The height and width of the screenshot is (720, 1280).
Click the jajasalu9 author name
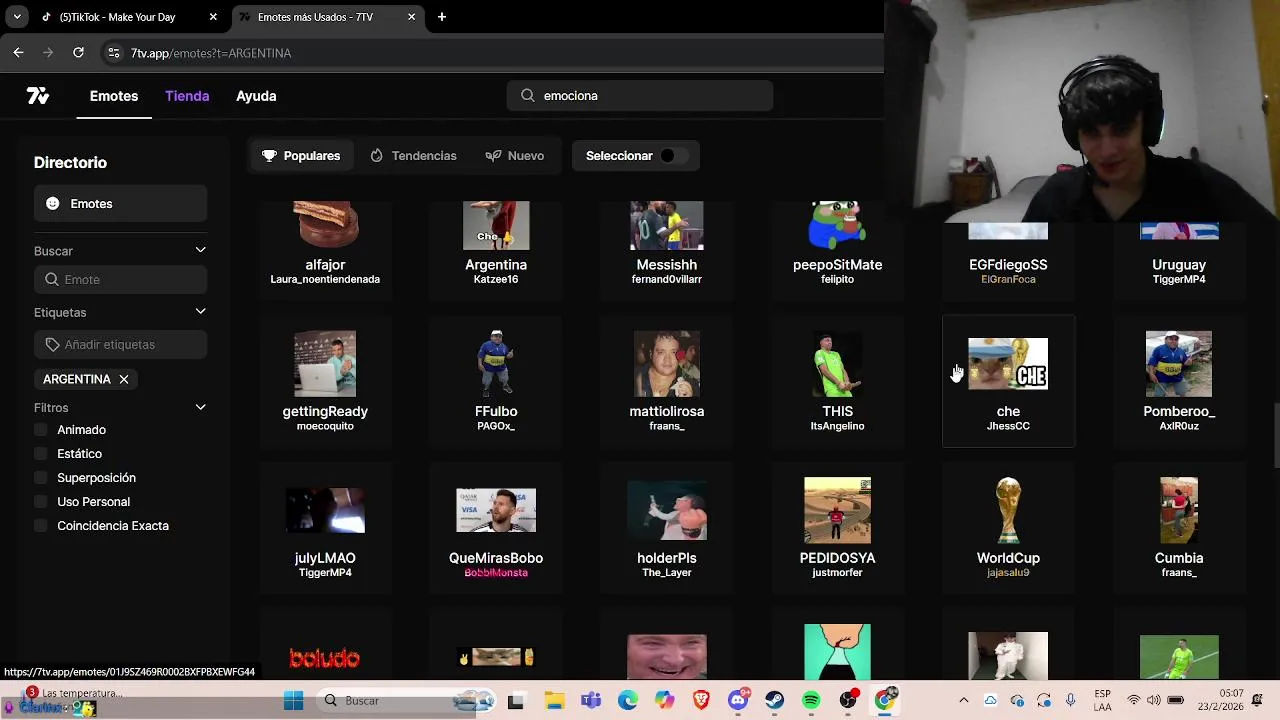pyautogui.click(x=1008, y=573)
